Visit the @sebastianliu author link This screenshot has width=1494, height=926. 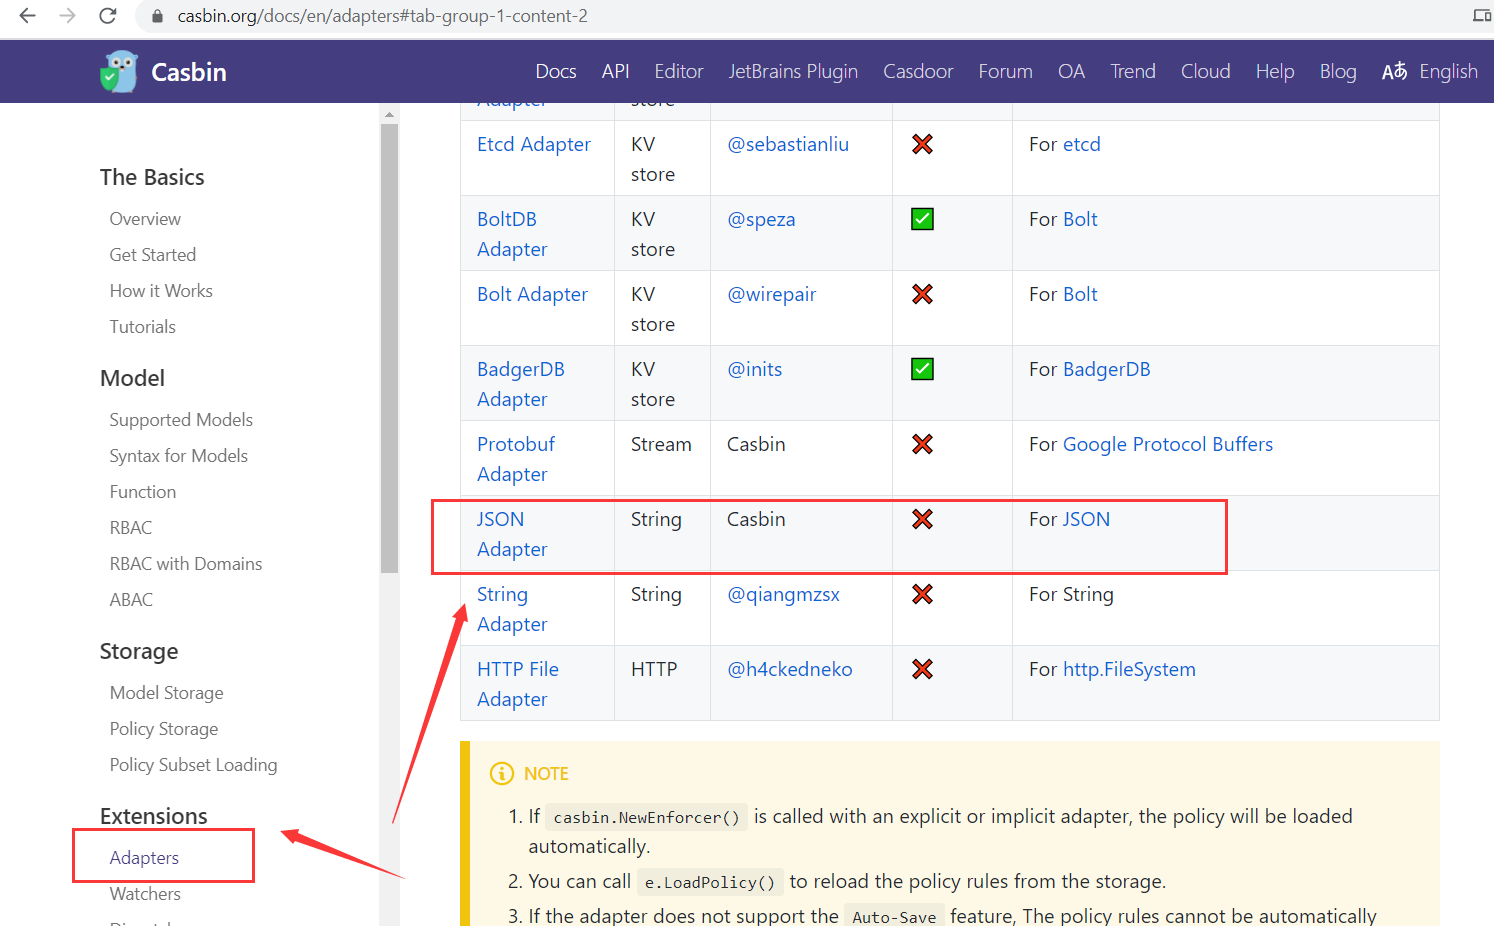pyautogui.click(x=787, y=144)
